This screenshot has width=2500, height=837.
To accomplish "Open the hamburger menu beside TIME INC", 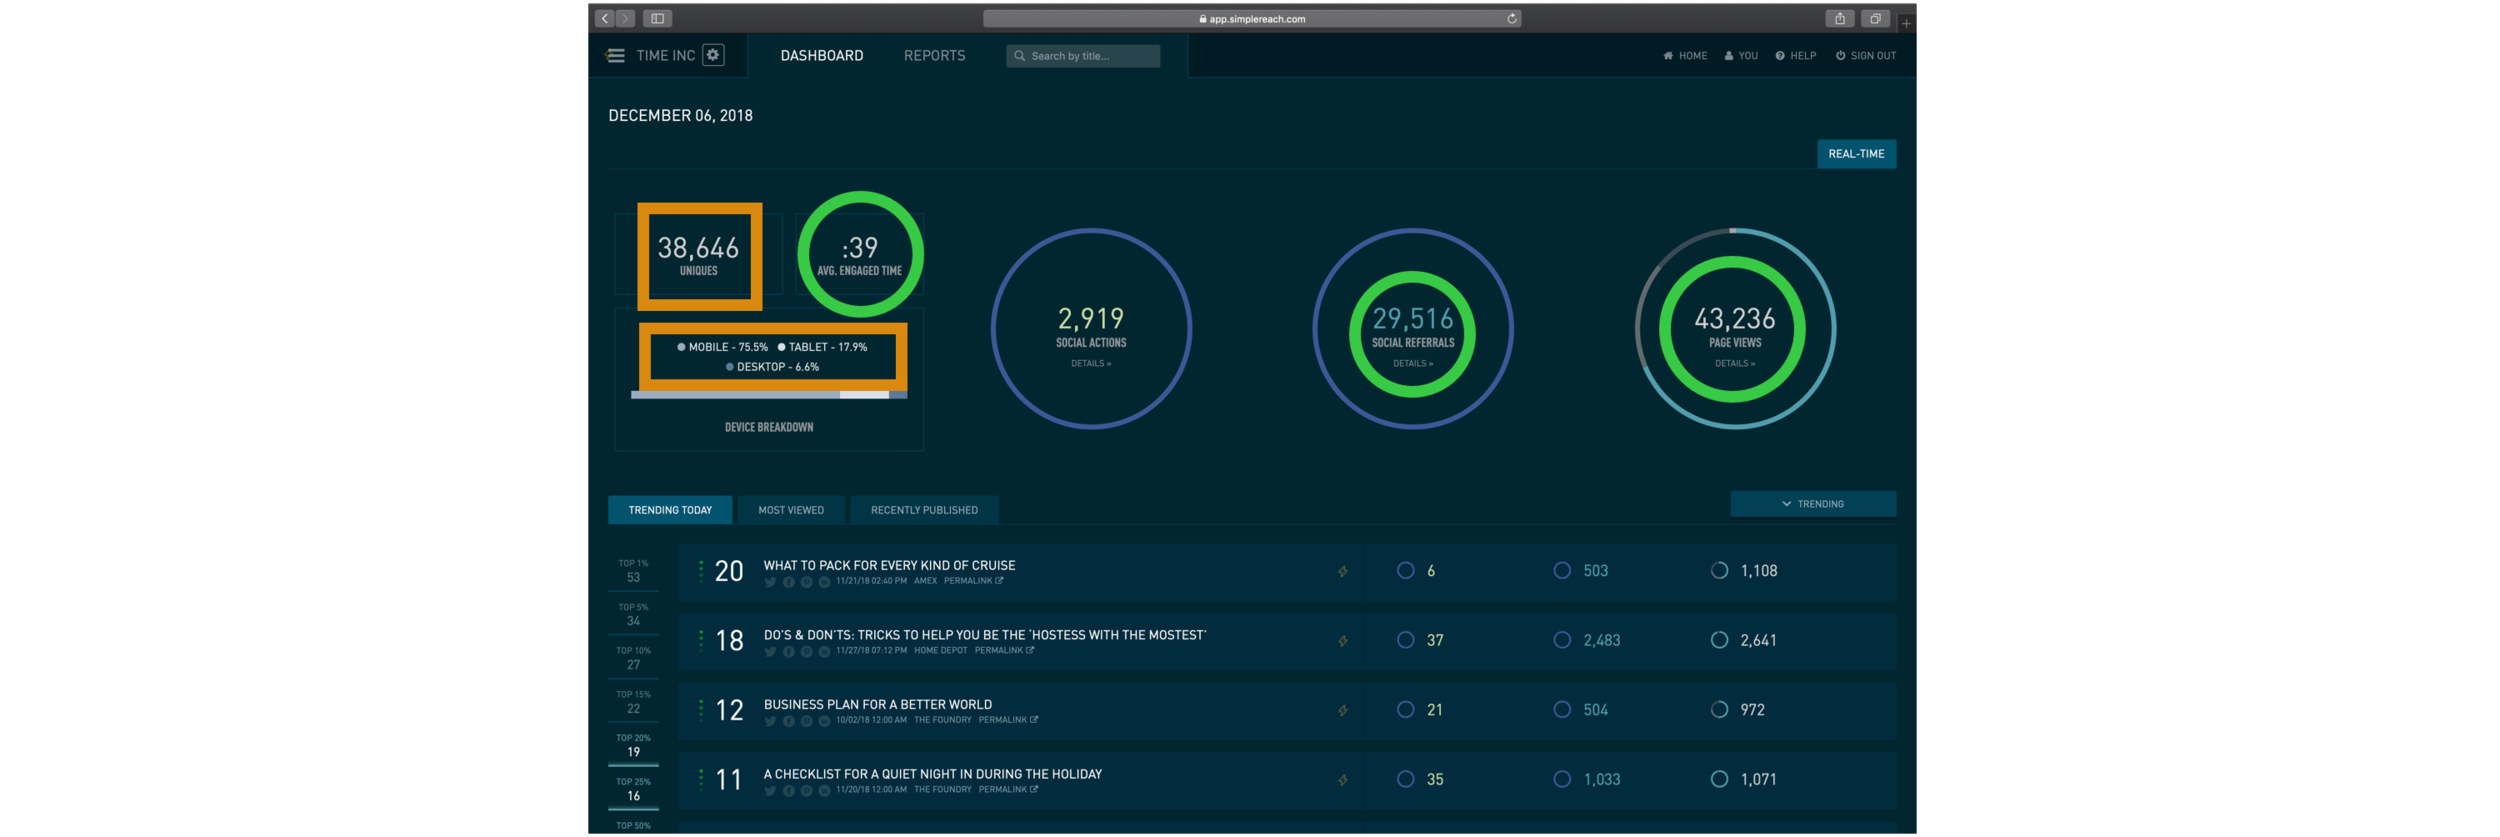I will point(615,56).
